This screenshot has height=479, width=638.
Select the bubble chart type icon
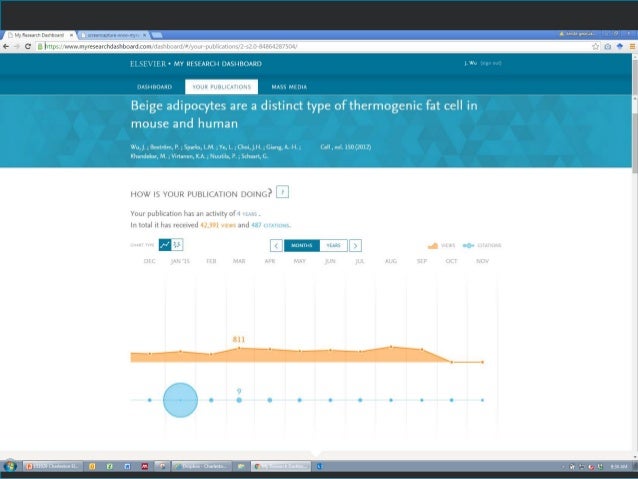177,245
